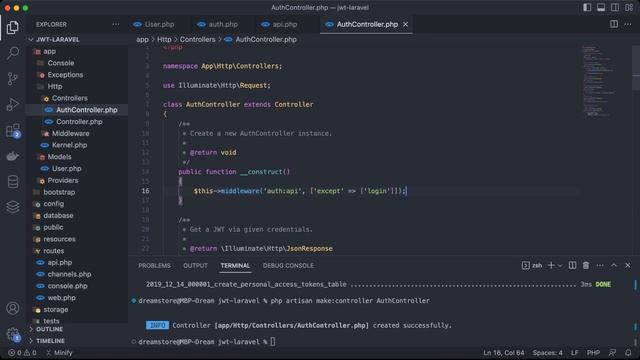The width and height of the screenshot is (640, 360).
Task: Click Ln 16, Col 64 cursor position
Action: click(504, 353)
